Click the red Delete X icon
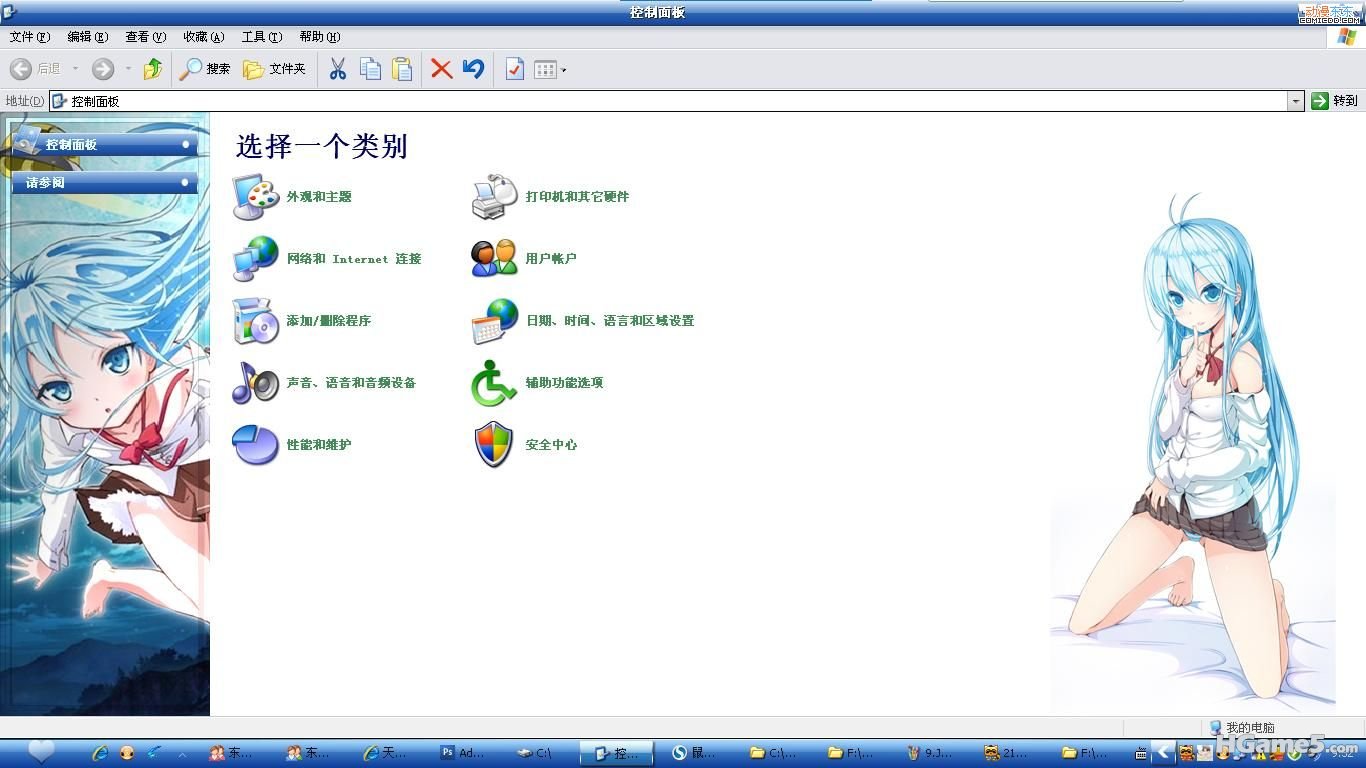This screenshot has height=768, width=1366. click(441, 69)
